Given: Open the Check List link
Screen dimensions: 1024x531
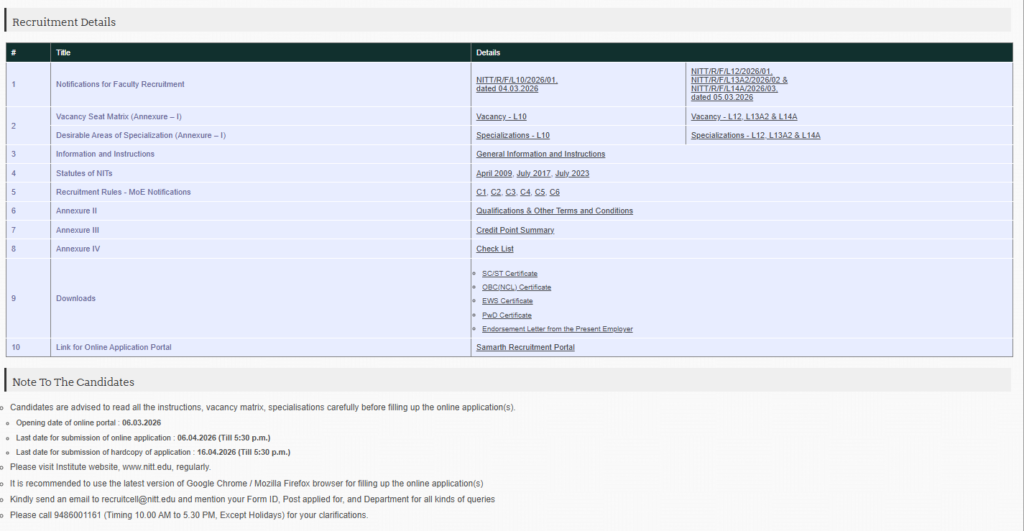Looking at the screenshot, I should (495, 249).
